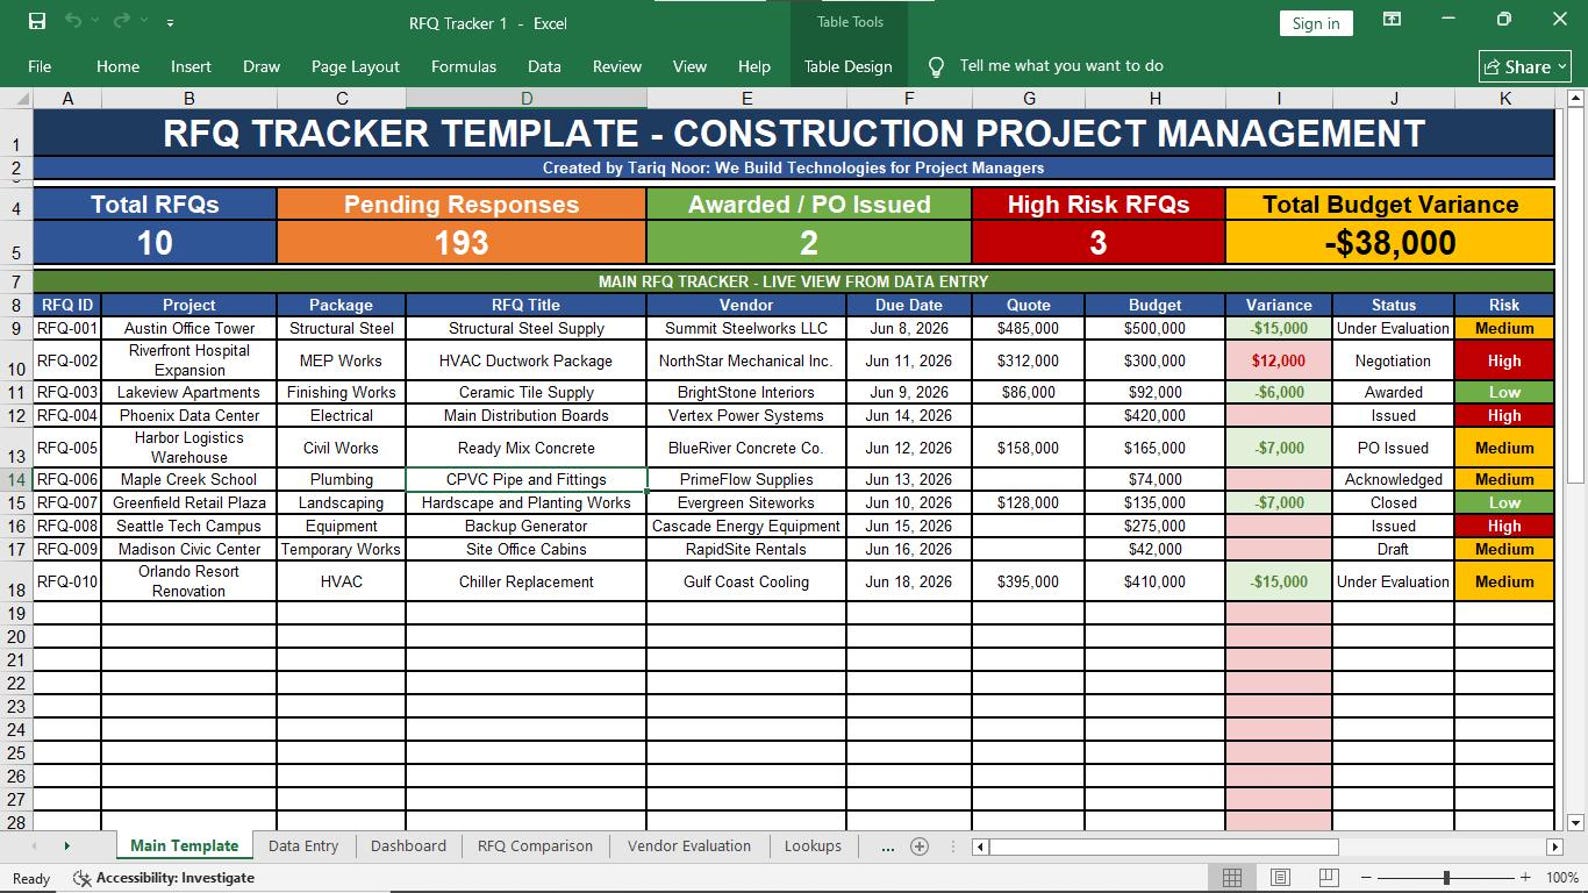Open the Review ribbon tab
1588x893 pixels.
(617, 66)
